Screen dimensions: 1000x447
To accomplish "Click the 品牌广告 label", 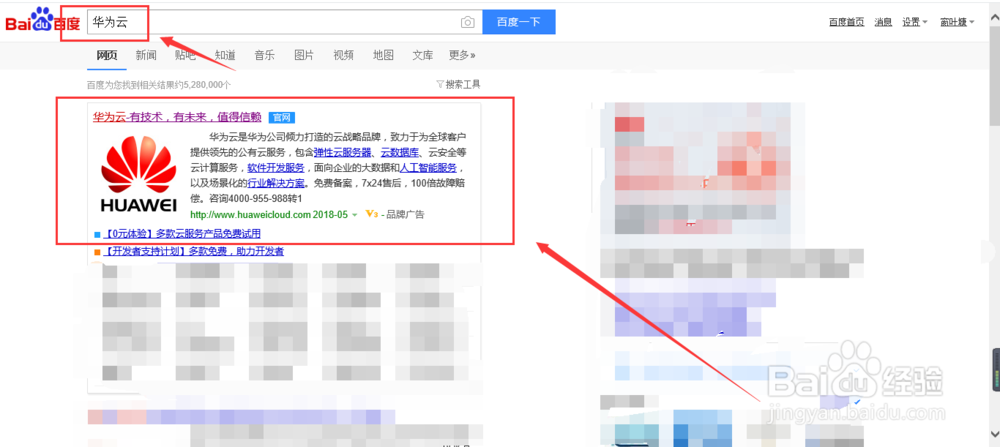I will (406, 214).
